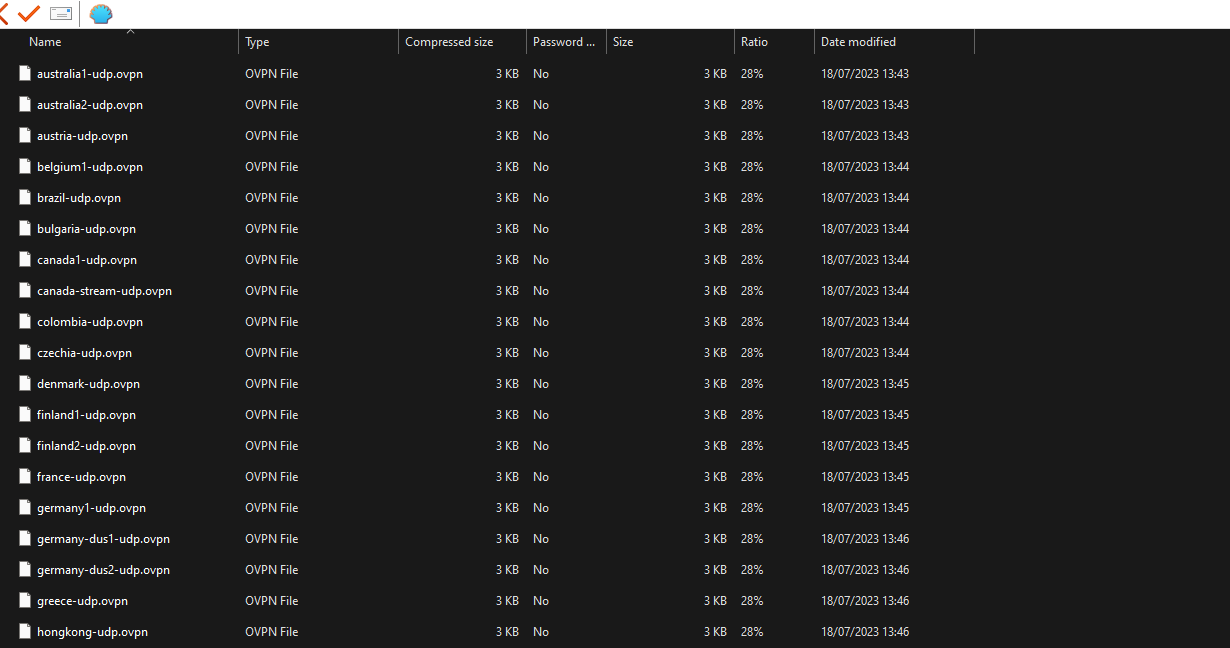Click the file icon beside australia1-udp.ovpn
The height and width of the screenshot is (648, 1230).
tap(24, 73)
